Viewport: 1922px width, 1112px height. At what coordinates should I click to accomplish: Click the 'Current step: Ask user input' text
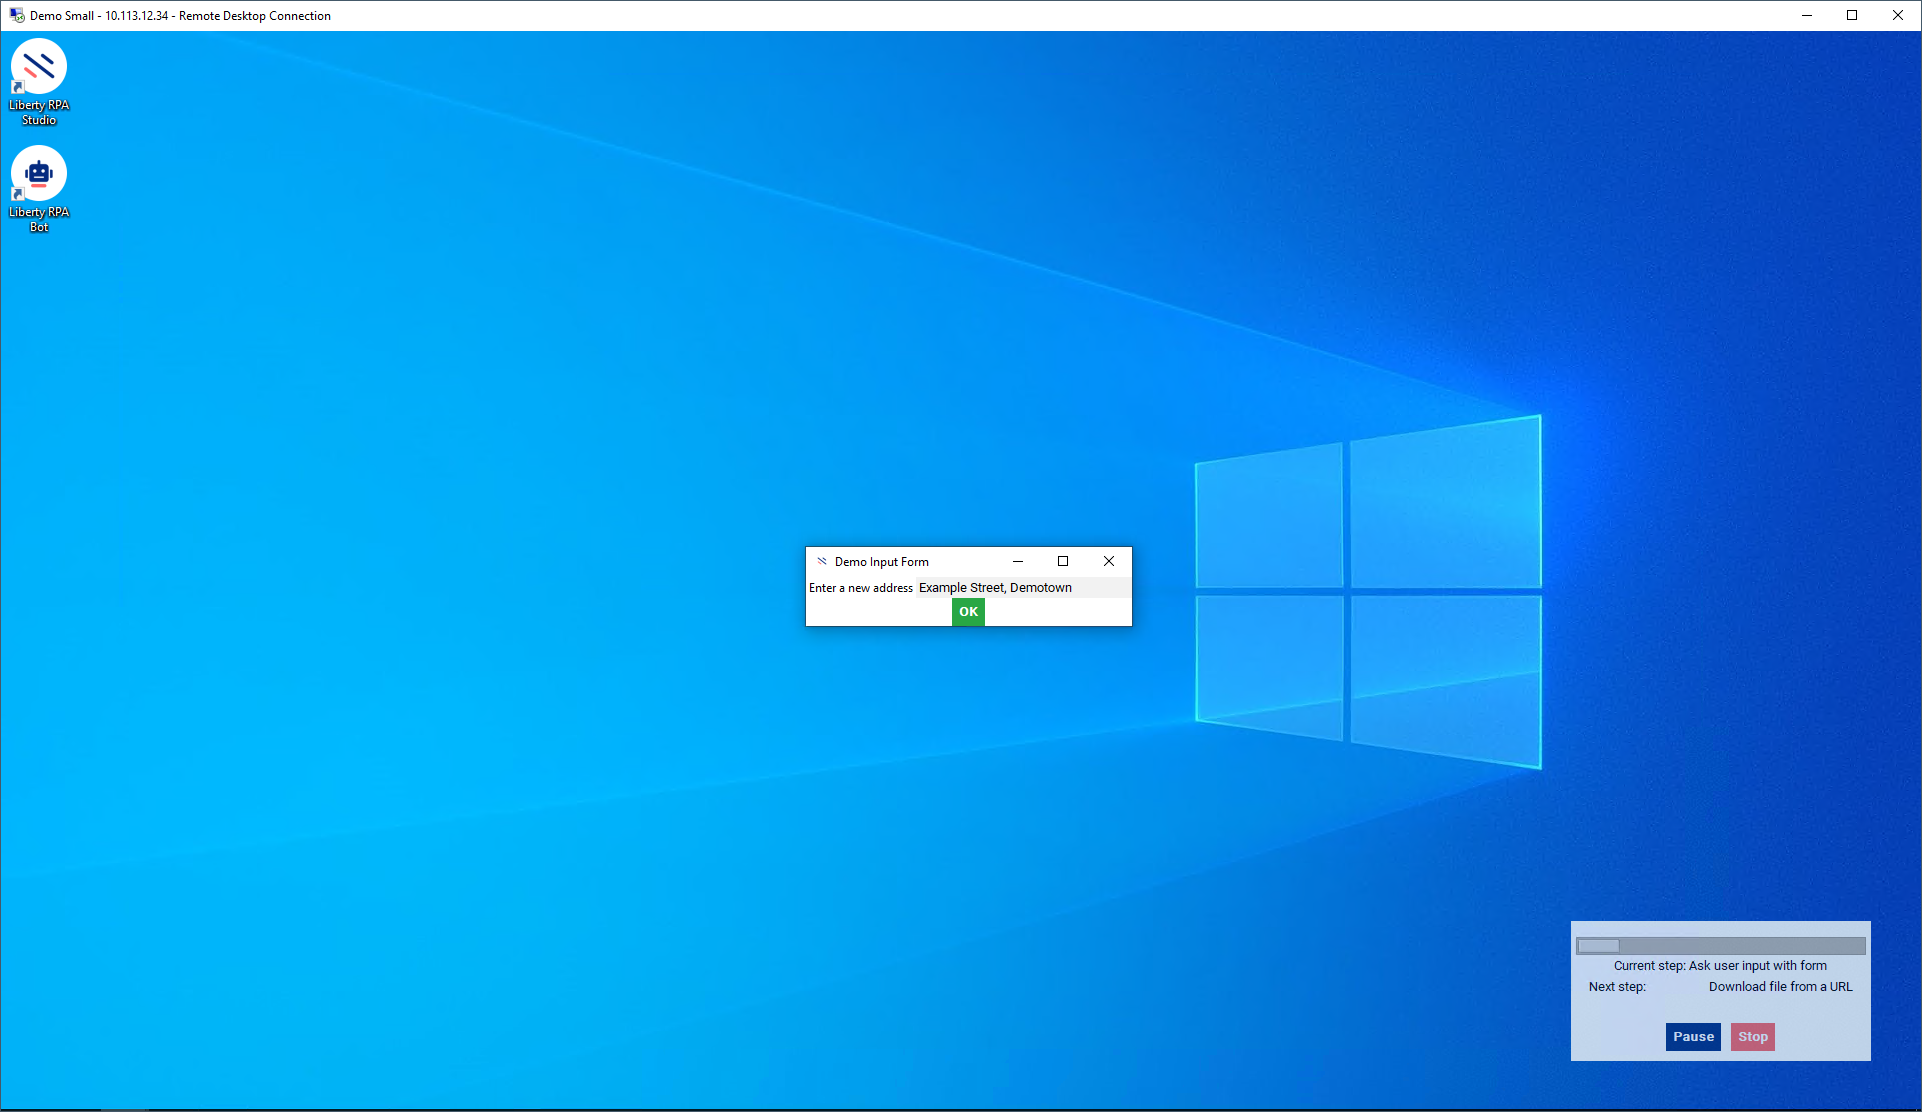(1720, 965)
